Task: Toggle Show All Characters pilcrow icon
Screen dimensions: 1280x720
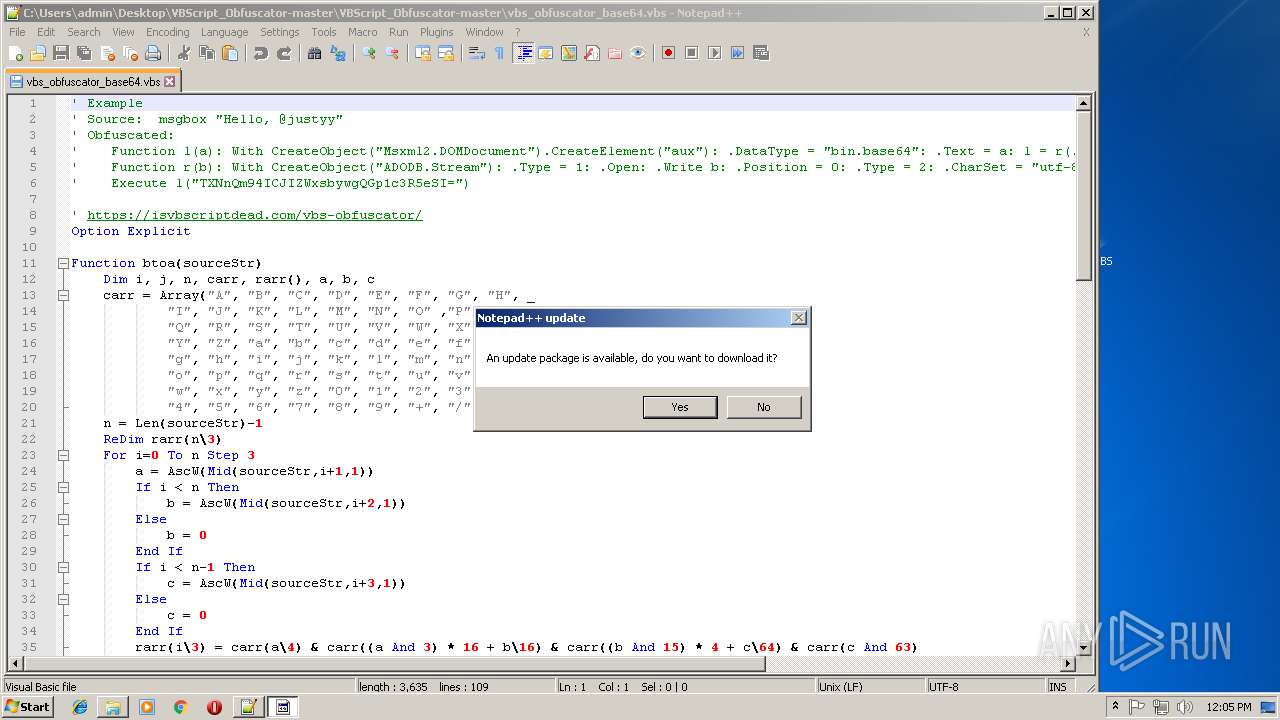Action: pos(499,53)
